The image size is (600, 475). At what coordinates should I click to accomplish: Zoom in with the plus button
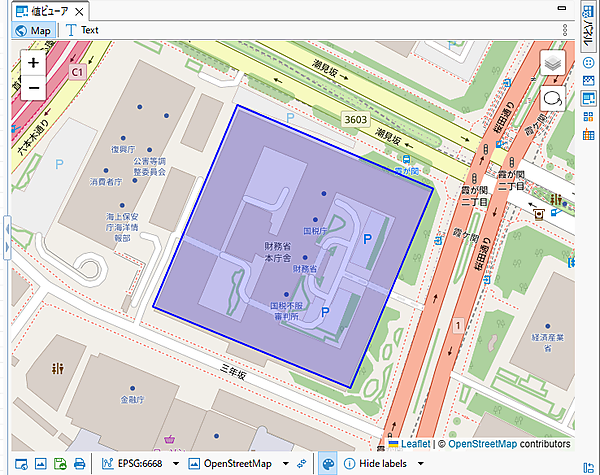tap(34, 62)
